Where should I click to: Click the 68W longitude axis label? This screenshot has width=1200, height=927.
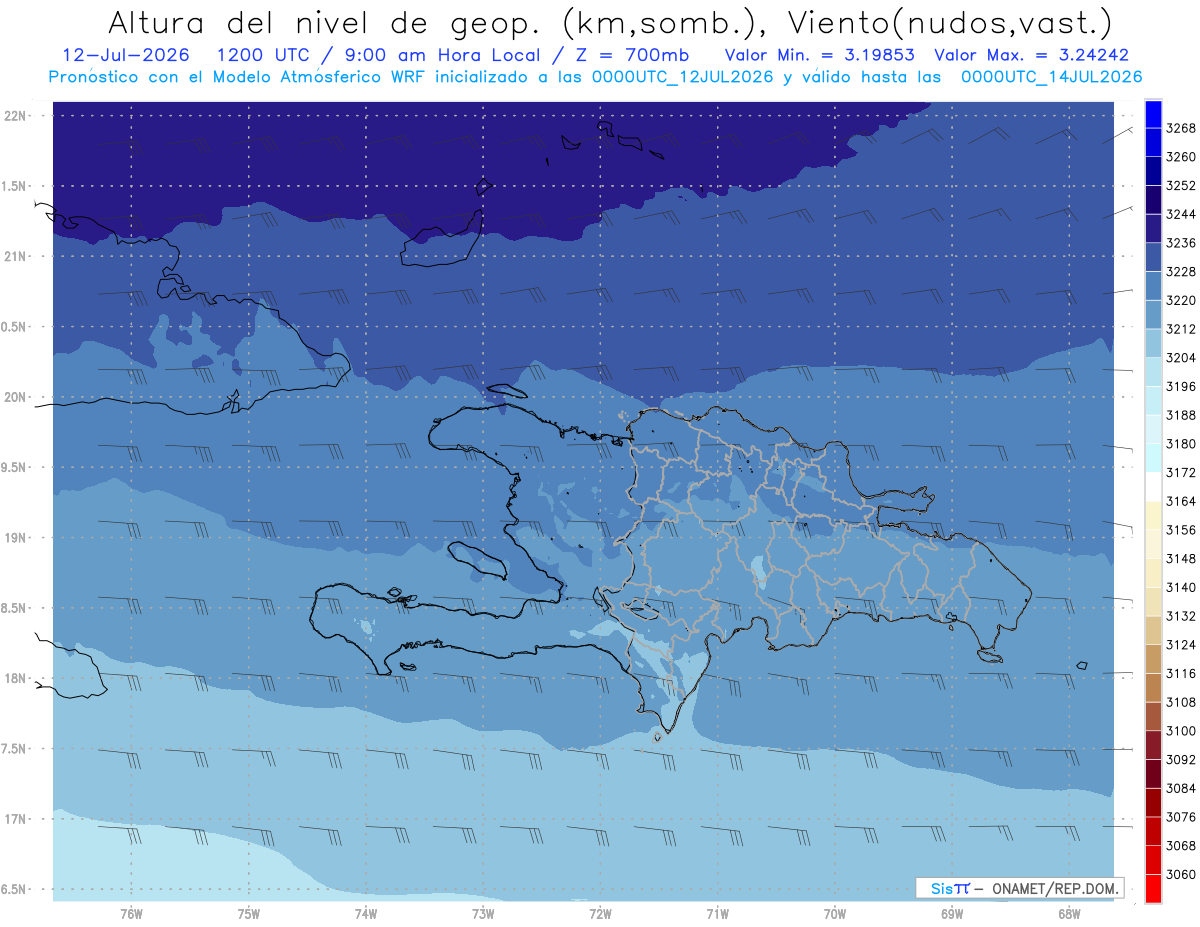(x=1069, y=913)
